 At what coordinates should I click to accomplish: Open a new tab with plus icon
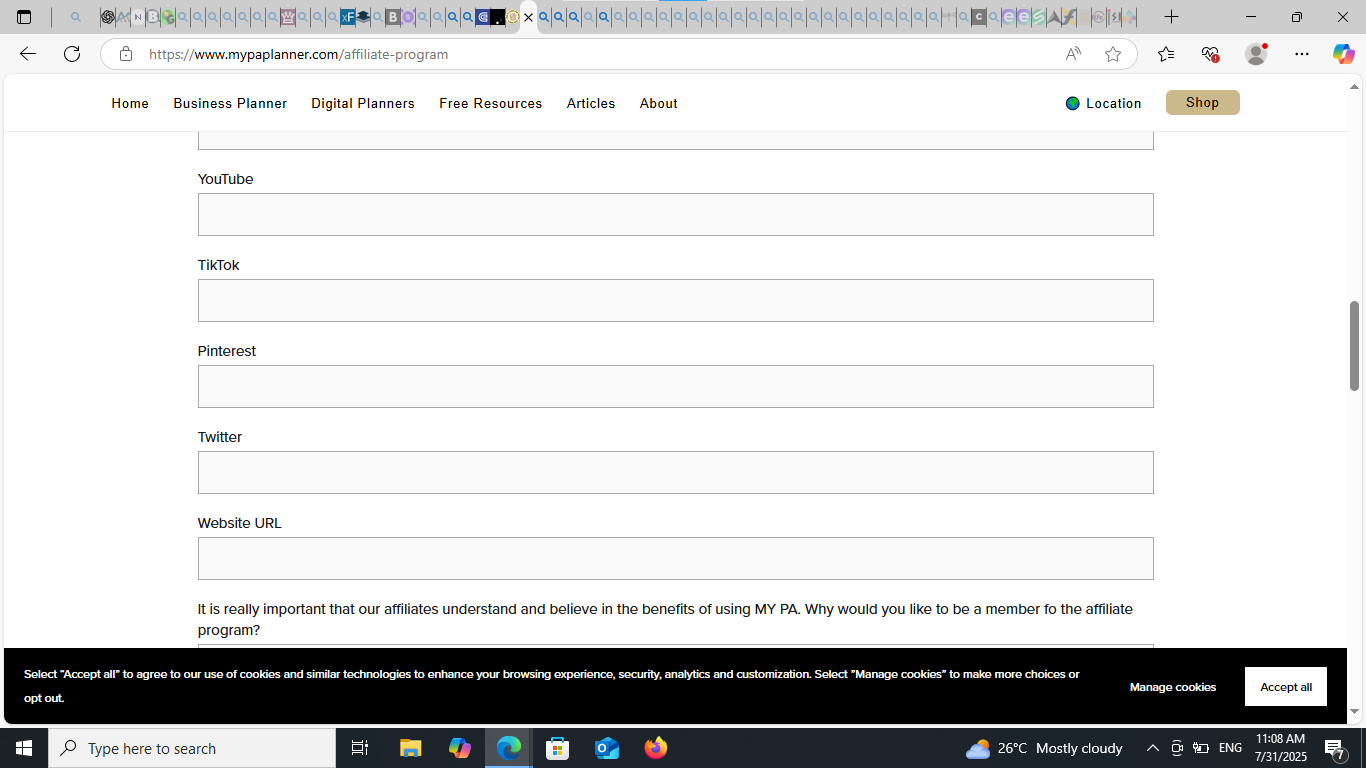point(1171,17)
